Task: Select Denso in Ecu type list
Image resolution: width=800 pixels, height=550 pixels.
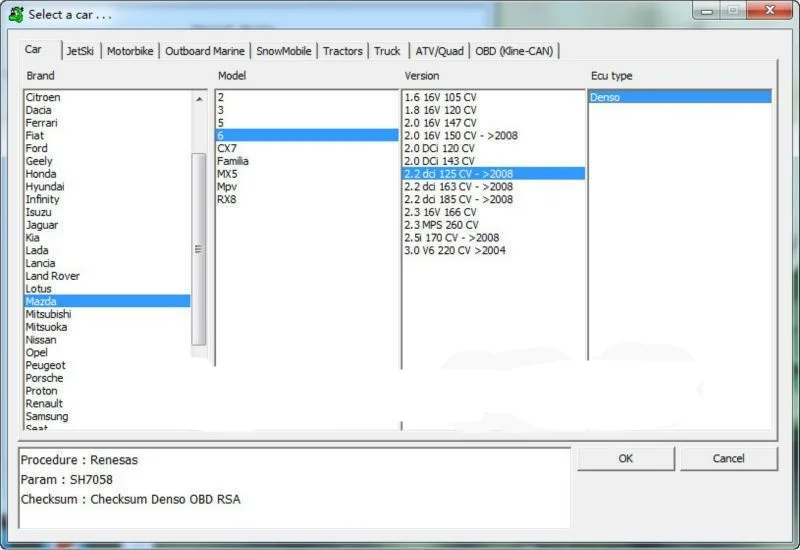Action: (680, 97)
